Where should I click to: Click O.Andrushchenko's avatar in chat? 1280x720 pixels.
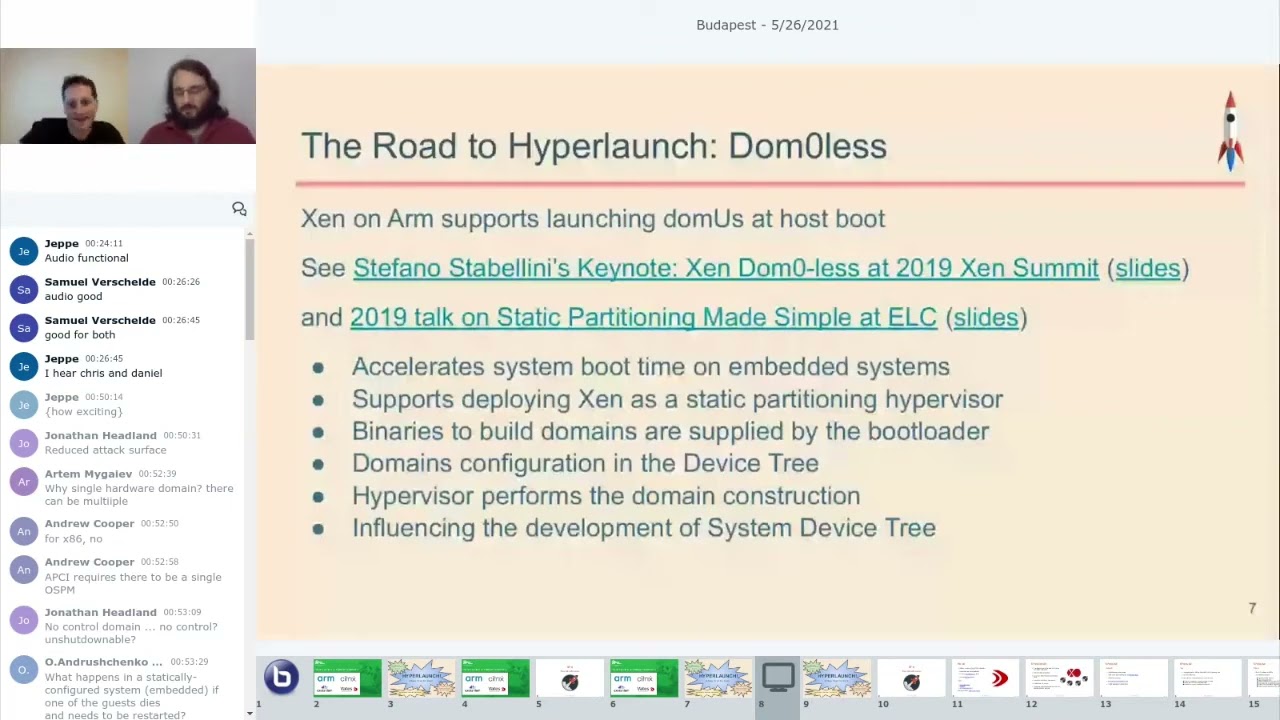tap(24, 670)
